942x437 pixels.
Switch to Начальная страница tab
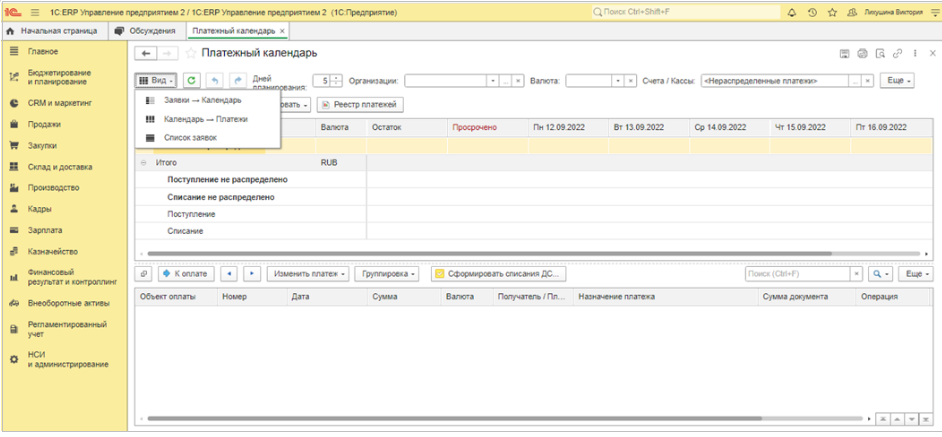55,31
